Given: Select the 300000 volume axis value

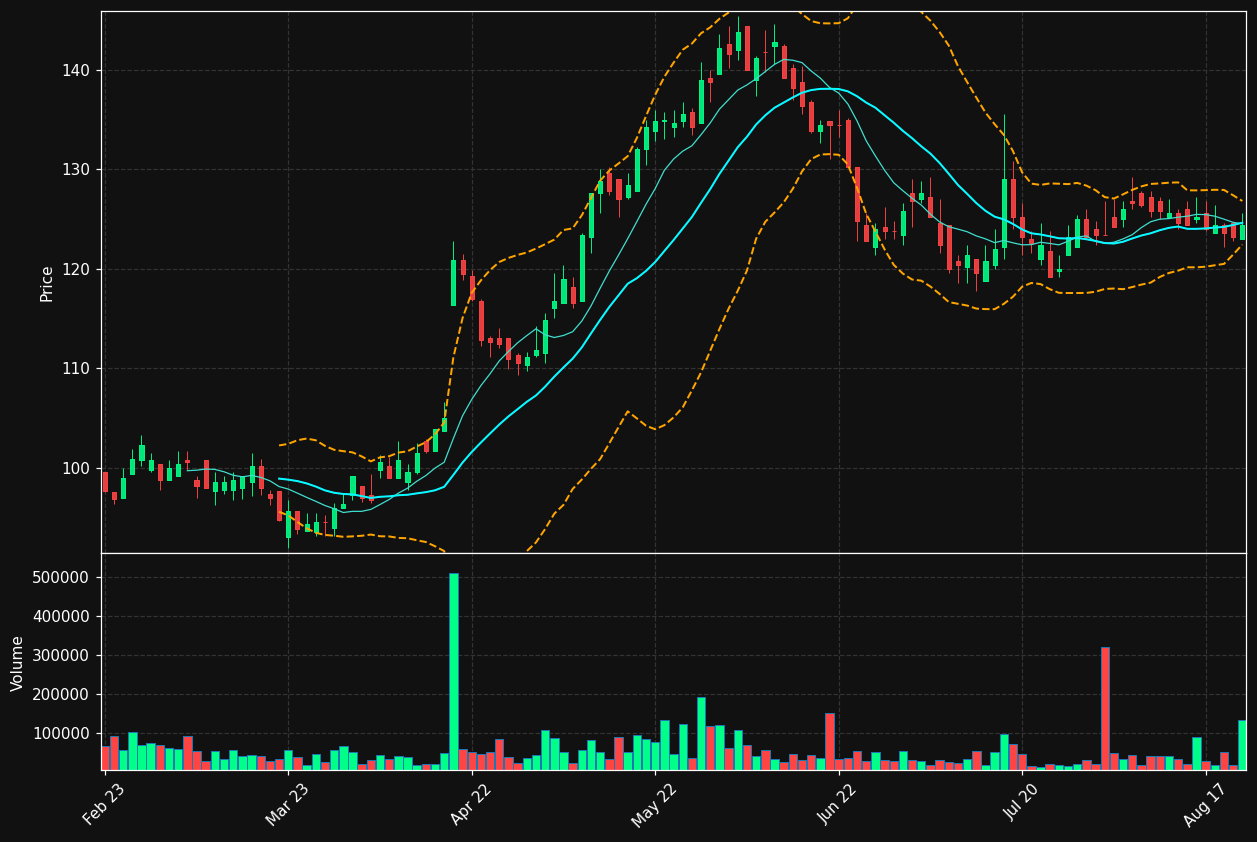Looking at the screenshot, I should pyautogui.click(x=62, y=656).
